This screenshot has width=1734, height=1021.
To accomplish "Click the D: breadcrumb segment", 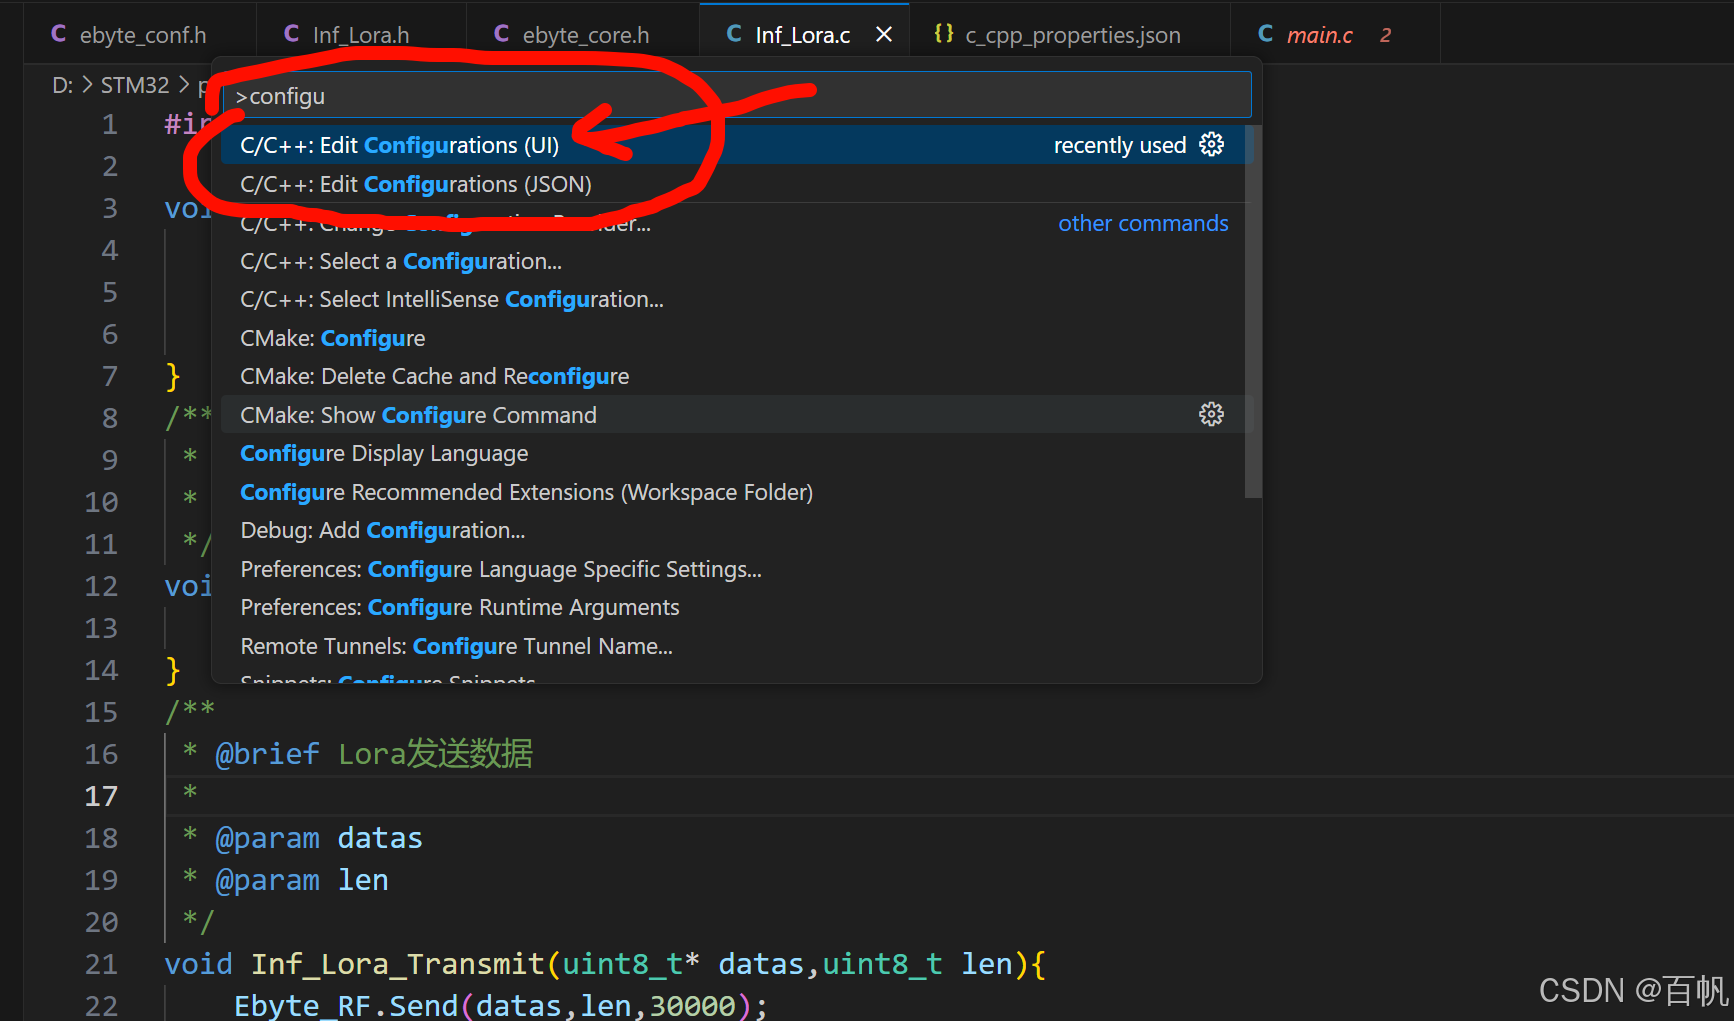I will [62, 85].
